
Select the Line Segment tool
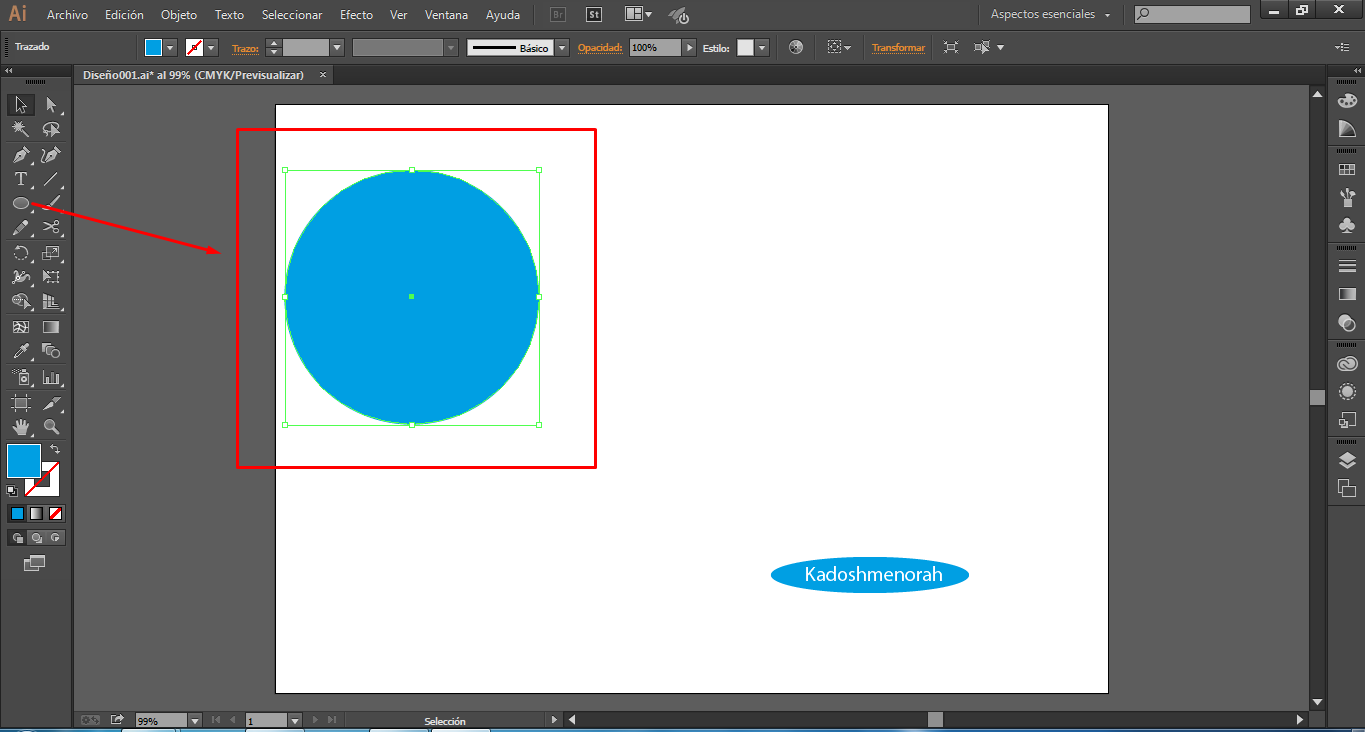(x=51, y=179)
